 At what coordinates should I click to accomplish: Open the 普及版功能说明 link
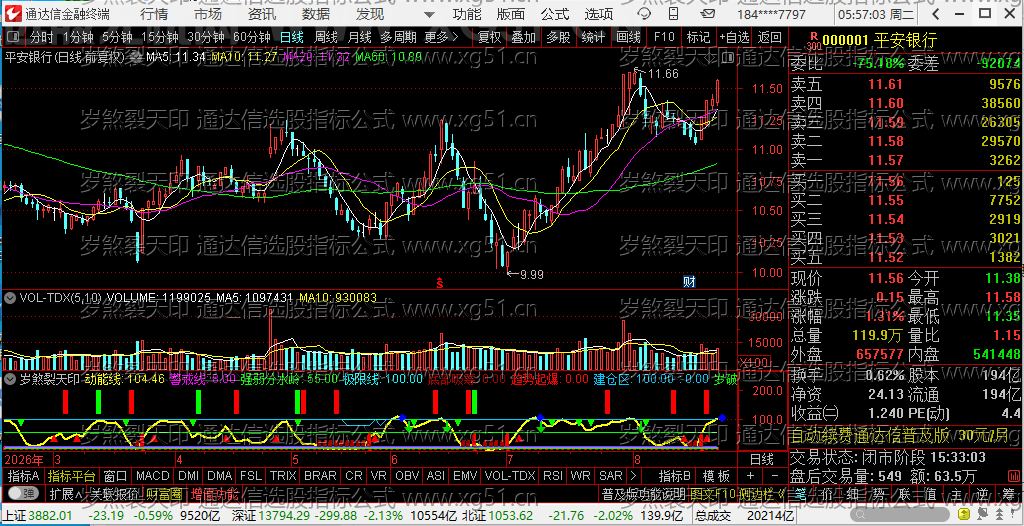[x=644, y=493]
